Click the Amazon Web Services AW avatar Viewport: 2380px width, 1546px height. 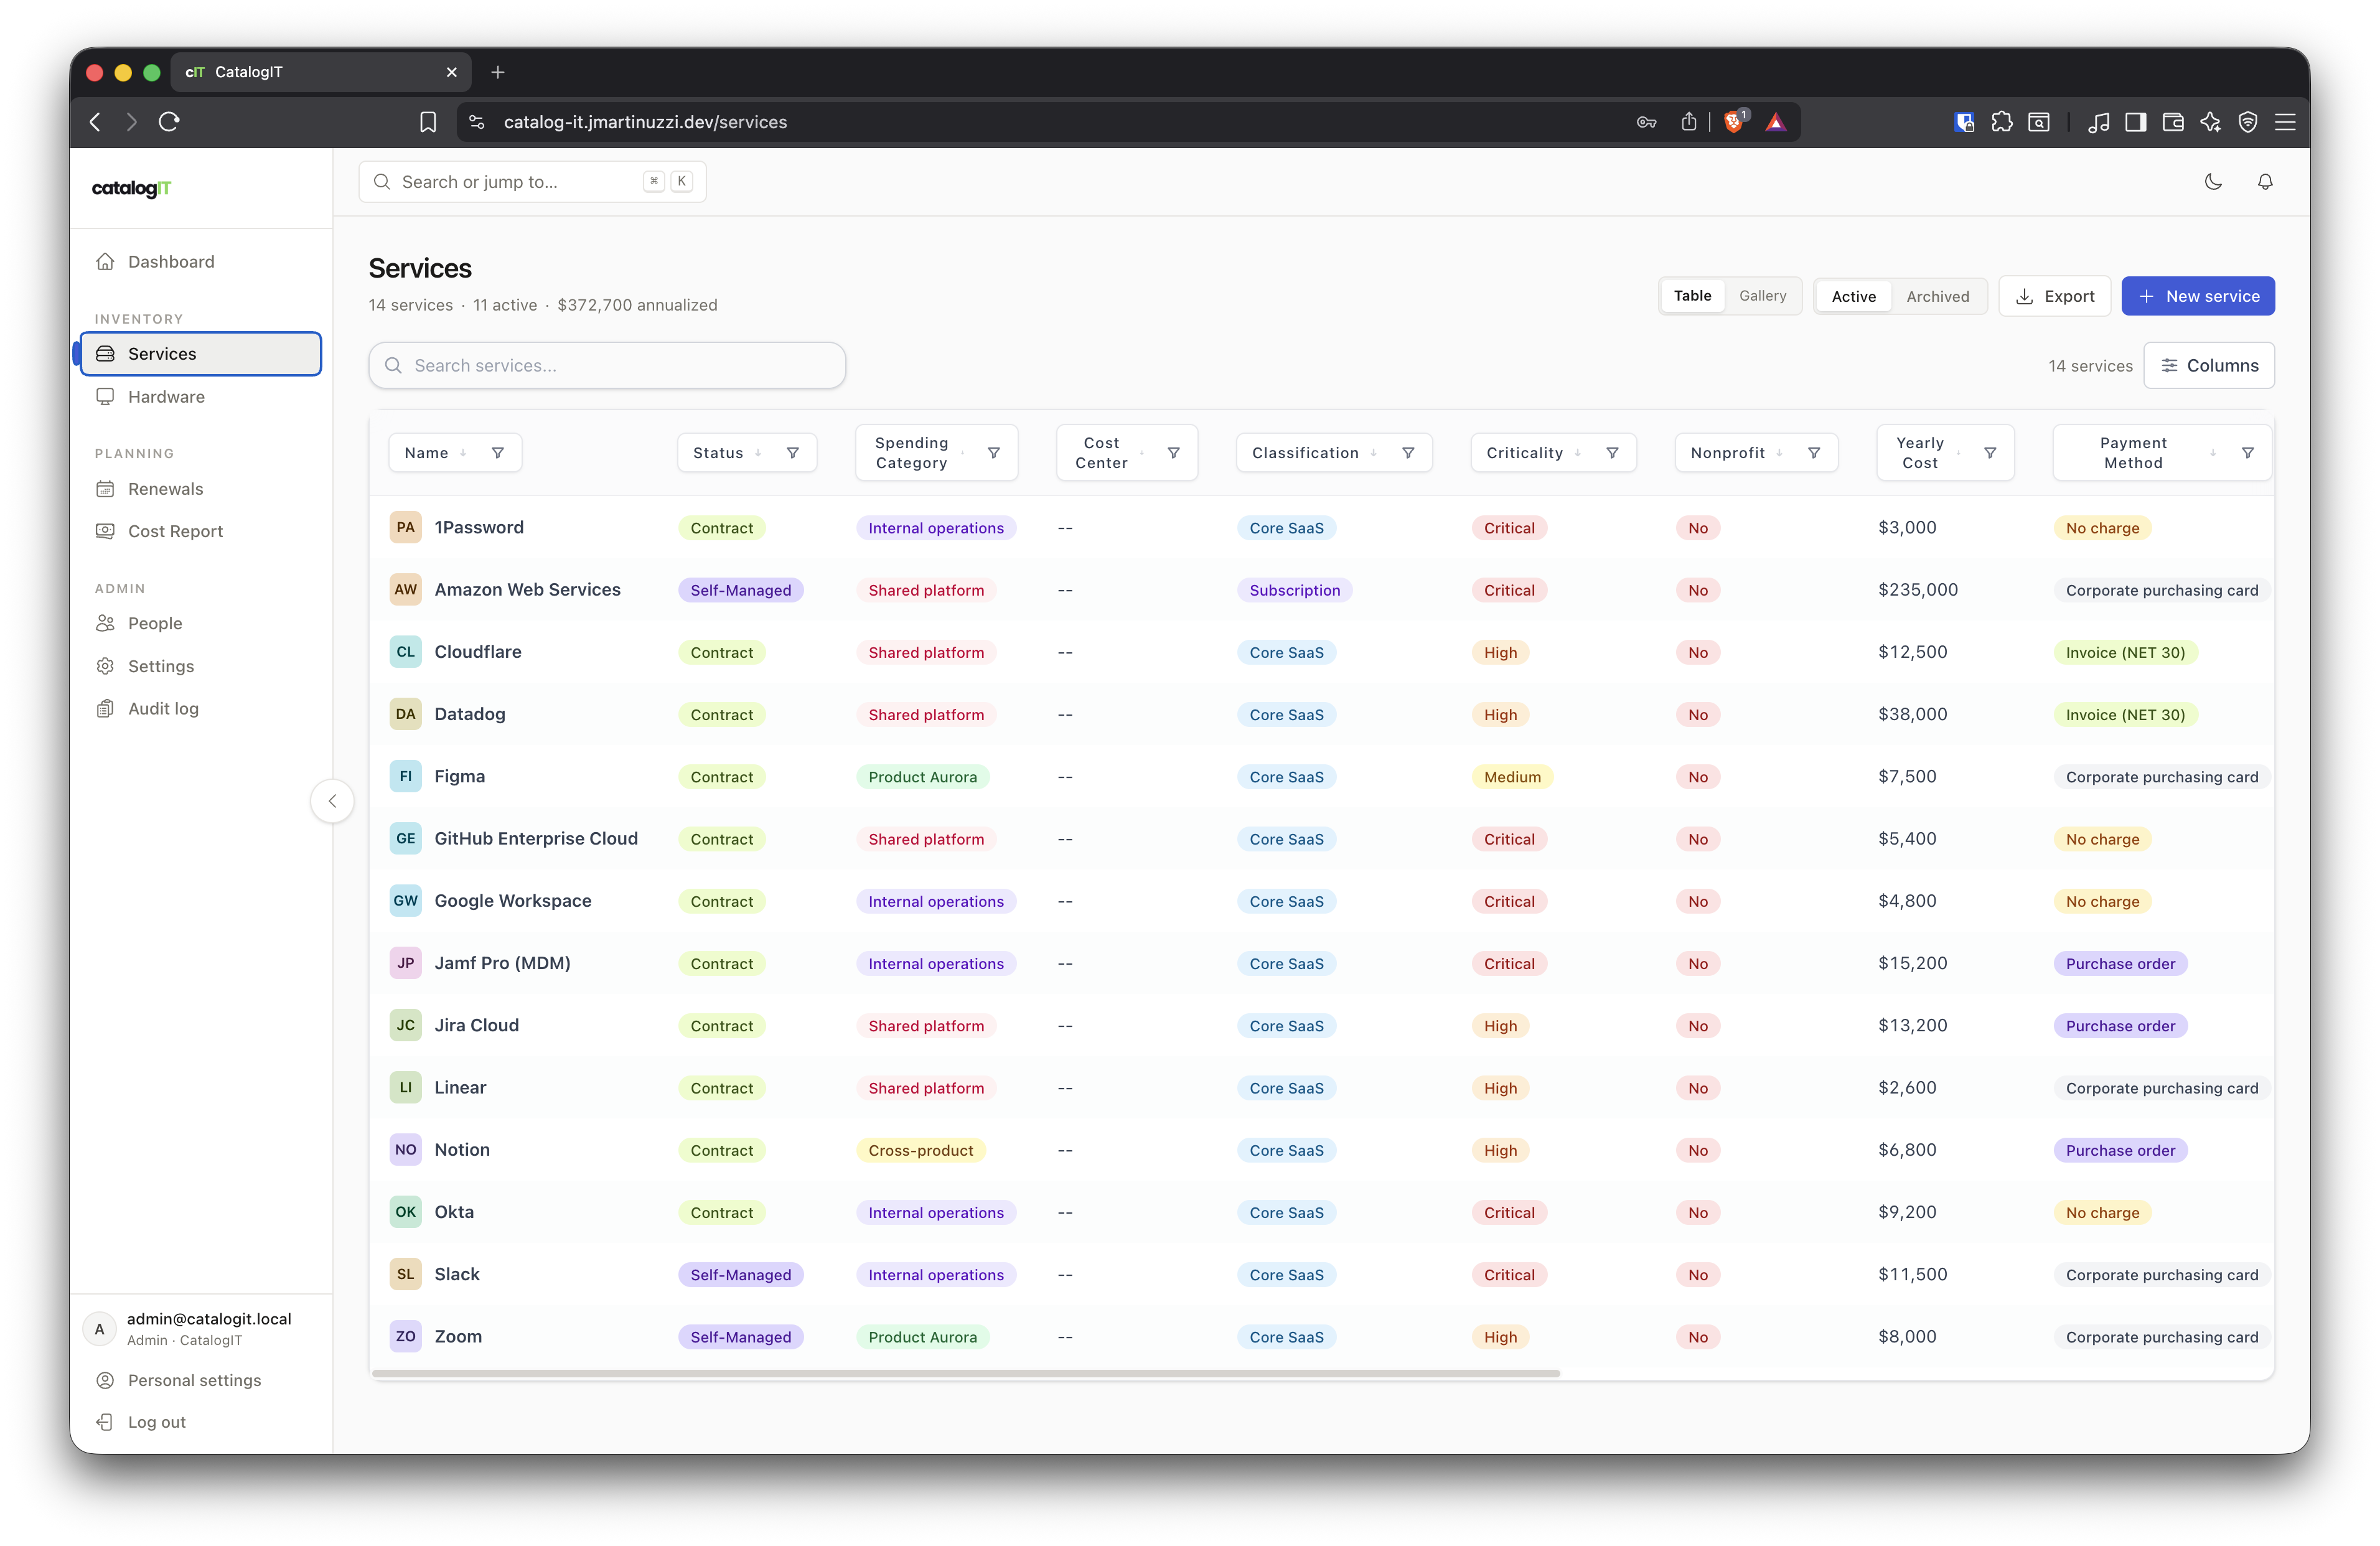tap(405, 590)
